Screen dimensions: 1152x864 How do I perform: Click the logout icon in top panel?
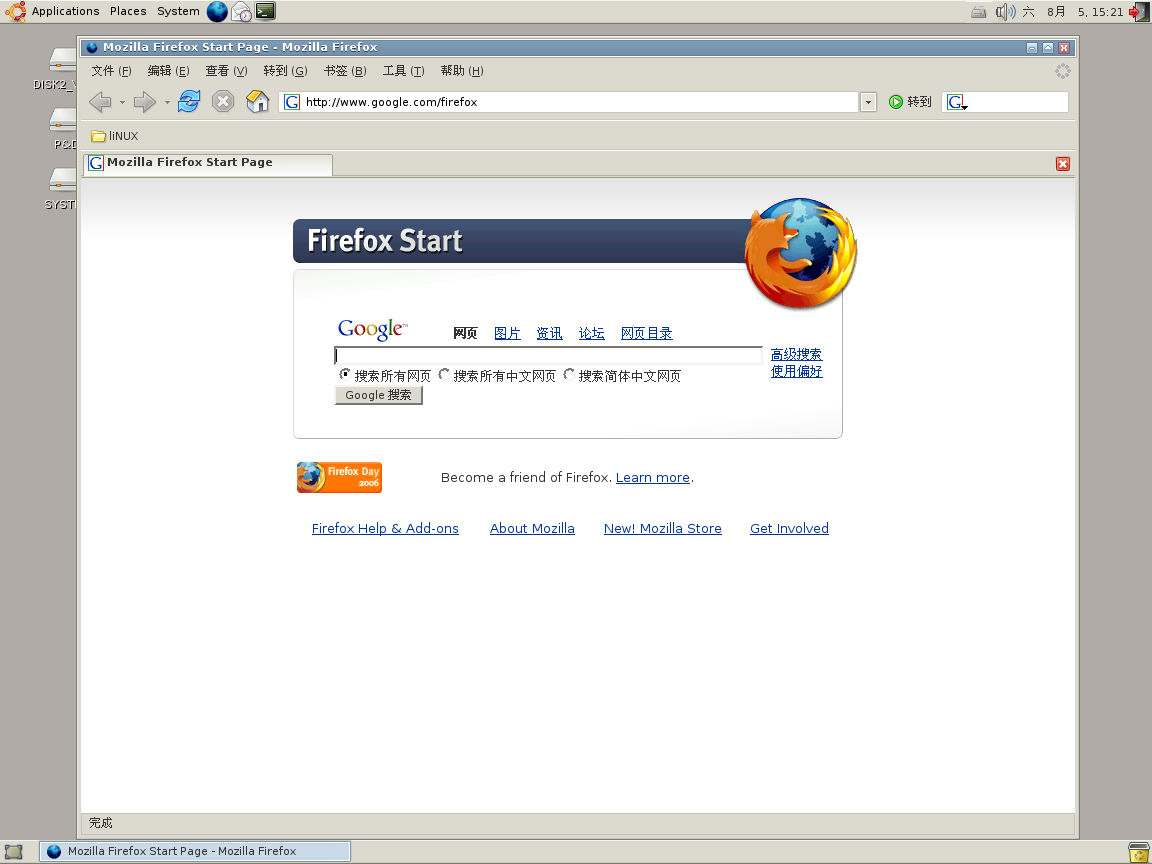(x=1139, y=12)
